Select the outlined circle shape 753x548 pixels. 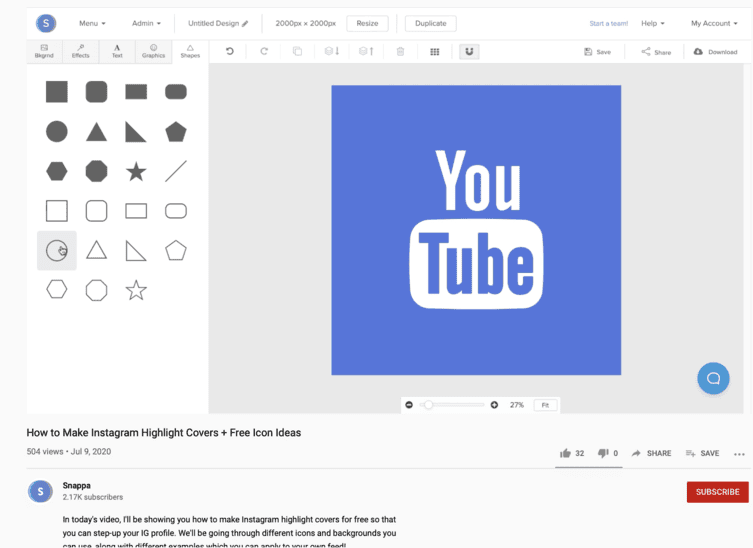(x=57, y=250)
